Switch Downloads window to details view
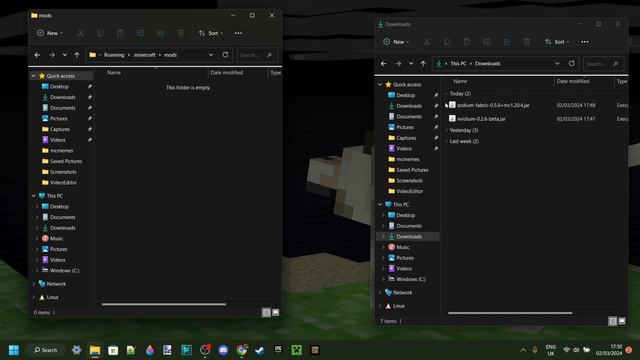The height and width of the screenshot is (360, 640). click(x=613, y=321)
